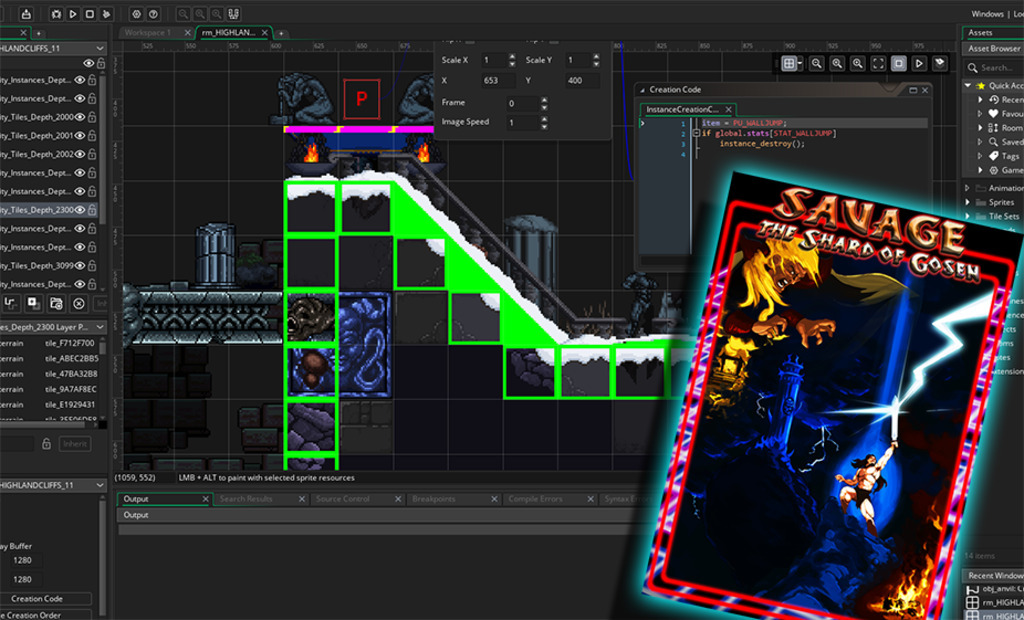Switch to the Workspace 1 tab
The image size is (1024, 620).
point(147,32)
